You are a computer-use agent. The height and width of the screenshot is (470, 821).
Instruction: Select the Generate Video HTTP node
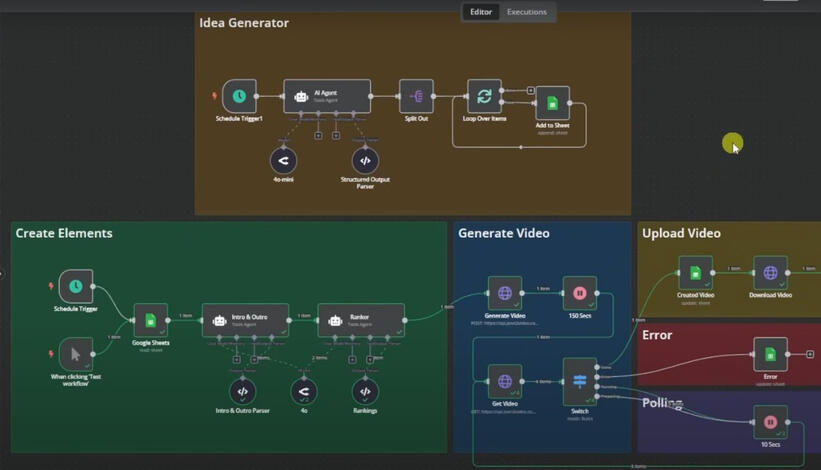click(x=504, y=294)
